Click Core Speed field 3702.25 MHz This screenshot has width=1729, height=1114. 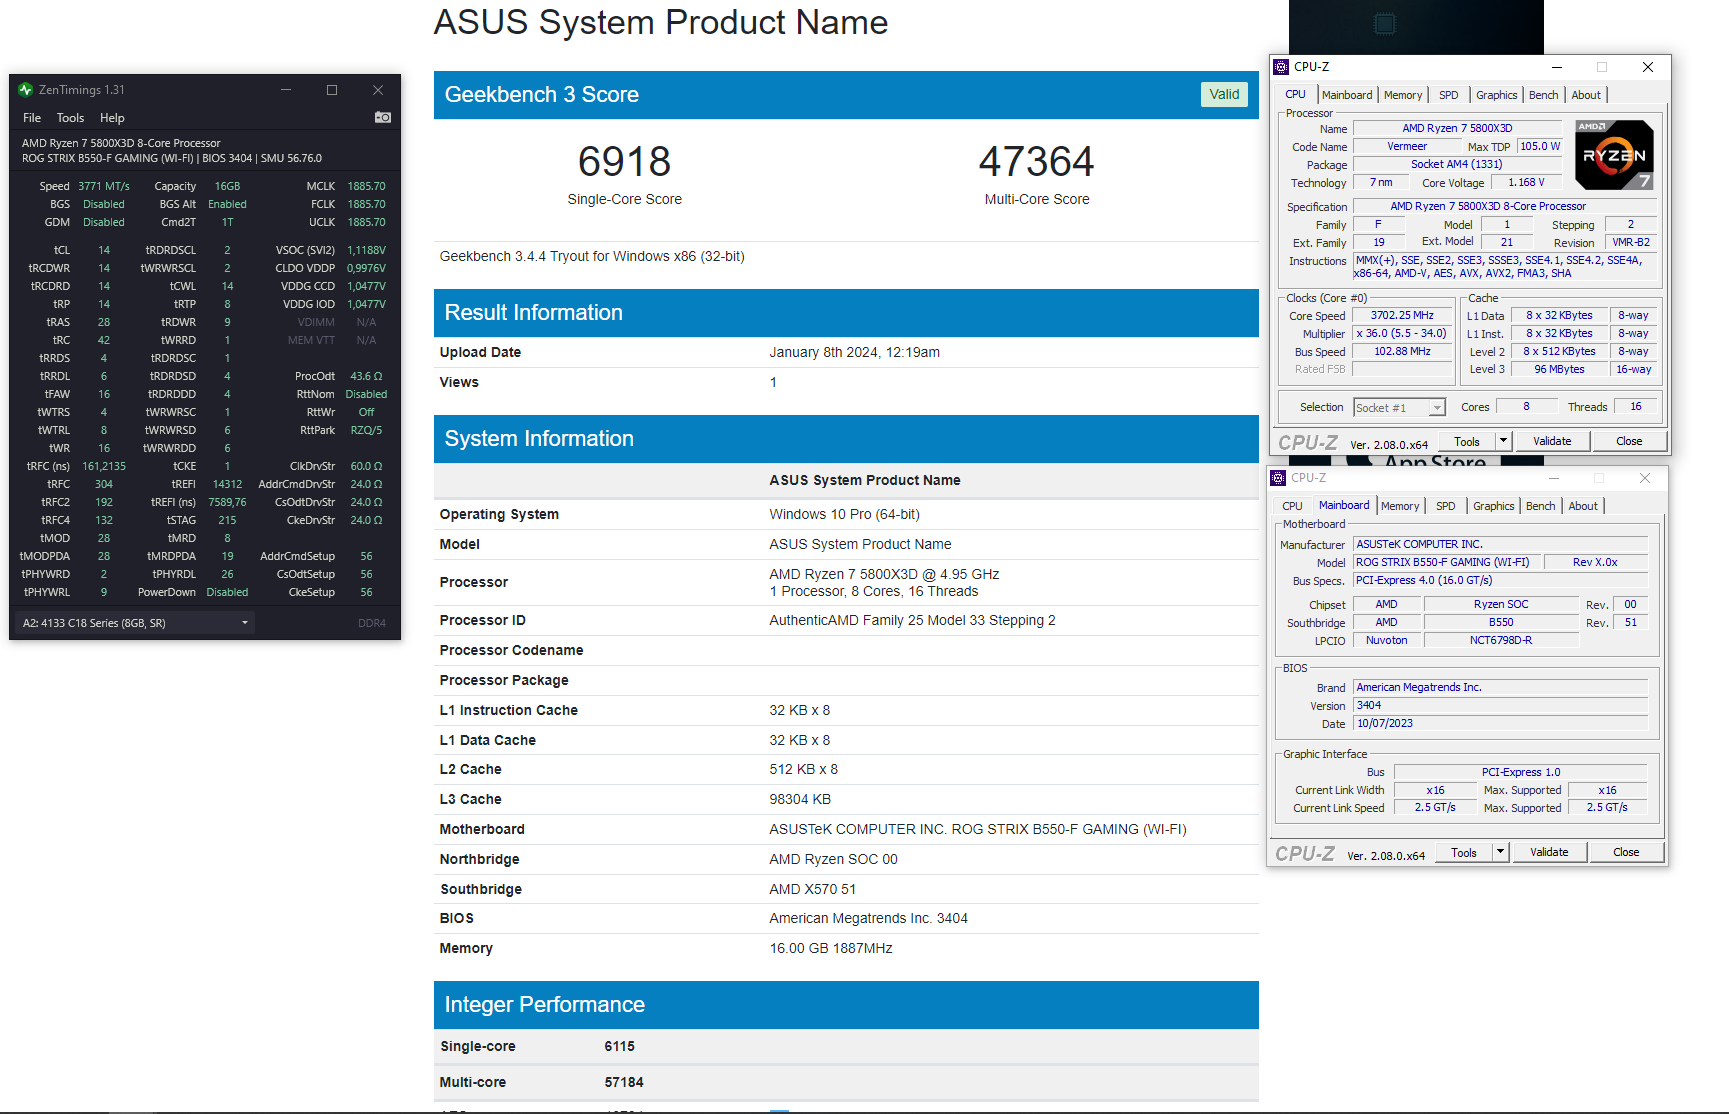(1402, 315)
